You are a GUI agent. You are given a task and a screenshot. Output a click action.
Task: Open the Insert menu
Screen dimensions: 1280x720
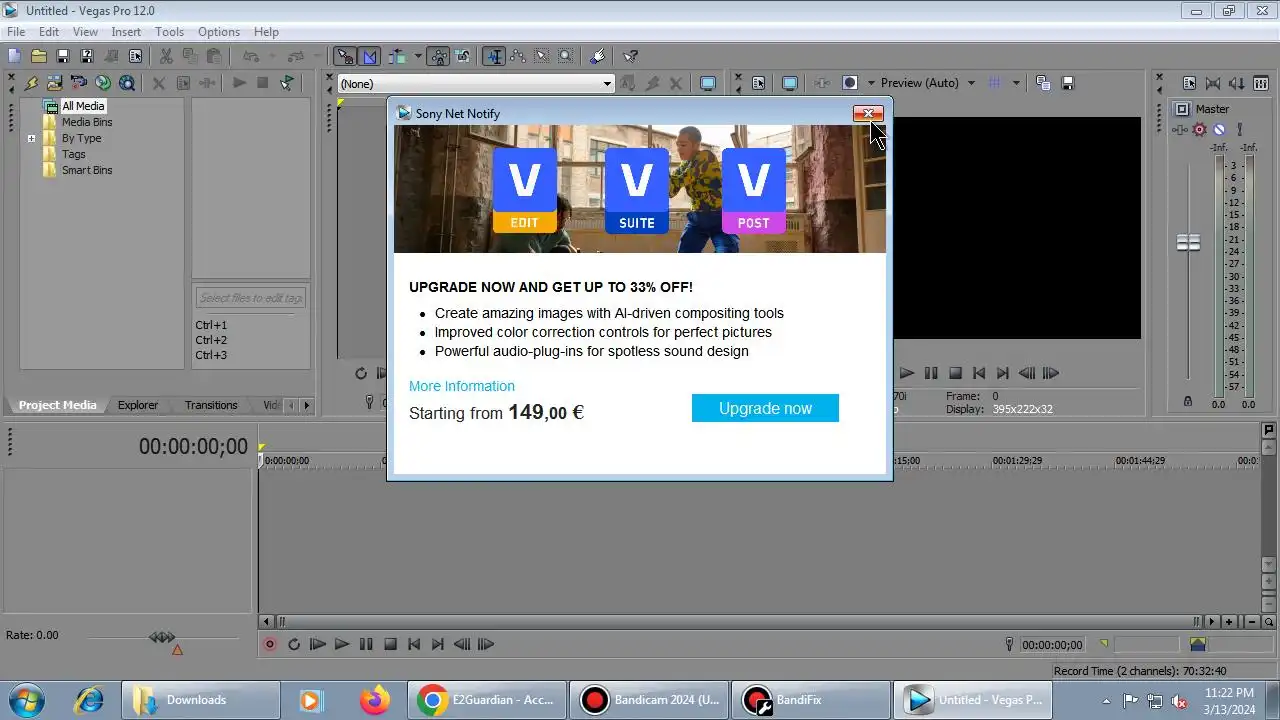point(126,32)
